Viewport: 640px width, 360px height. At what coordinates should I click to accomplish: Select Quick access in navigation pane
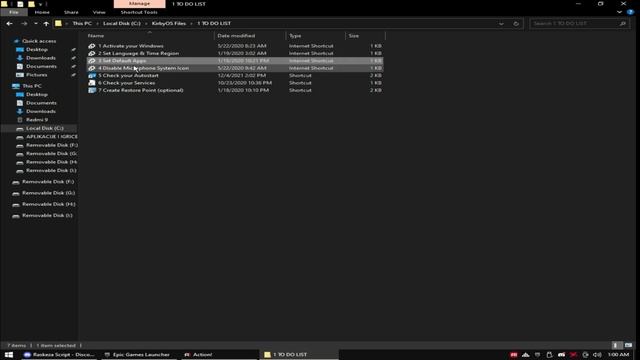point(39,41)
